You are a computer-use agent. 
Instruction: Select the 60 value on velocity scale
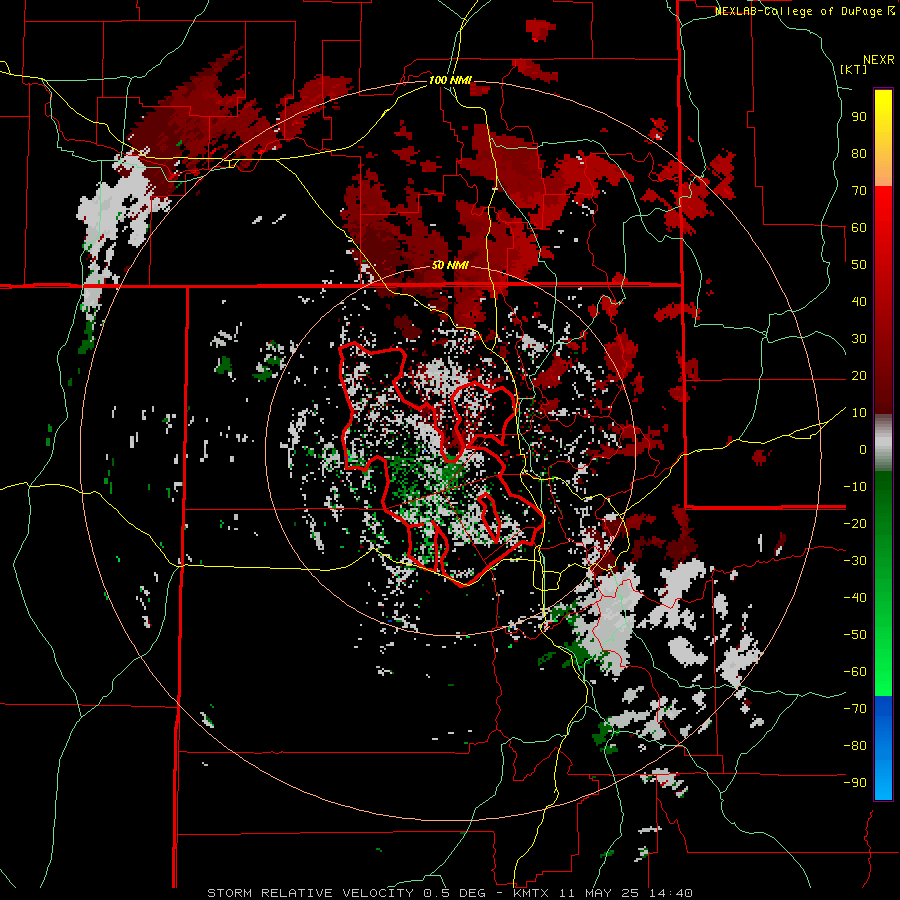coord(859,227)
